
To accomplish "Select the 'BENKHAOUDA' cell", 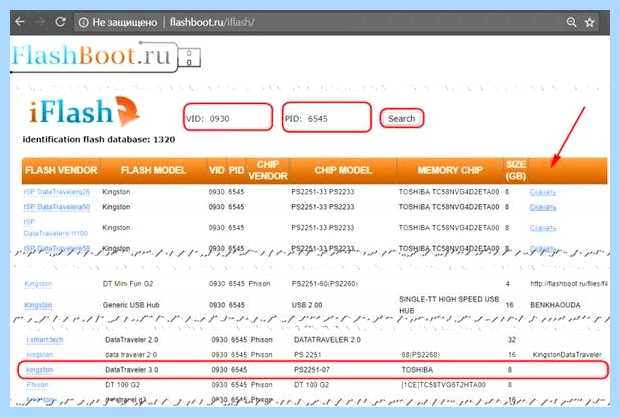I will 555,305.
